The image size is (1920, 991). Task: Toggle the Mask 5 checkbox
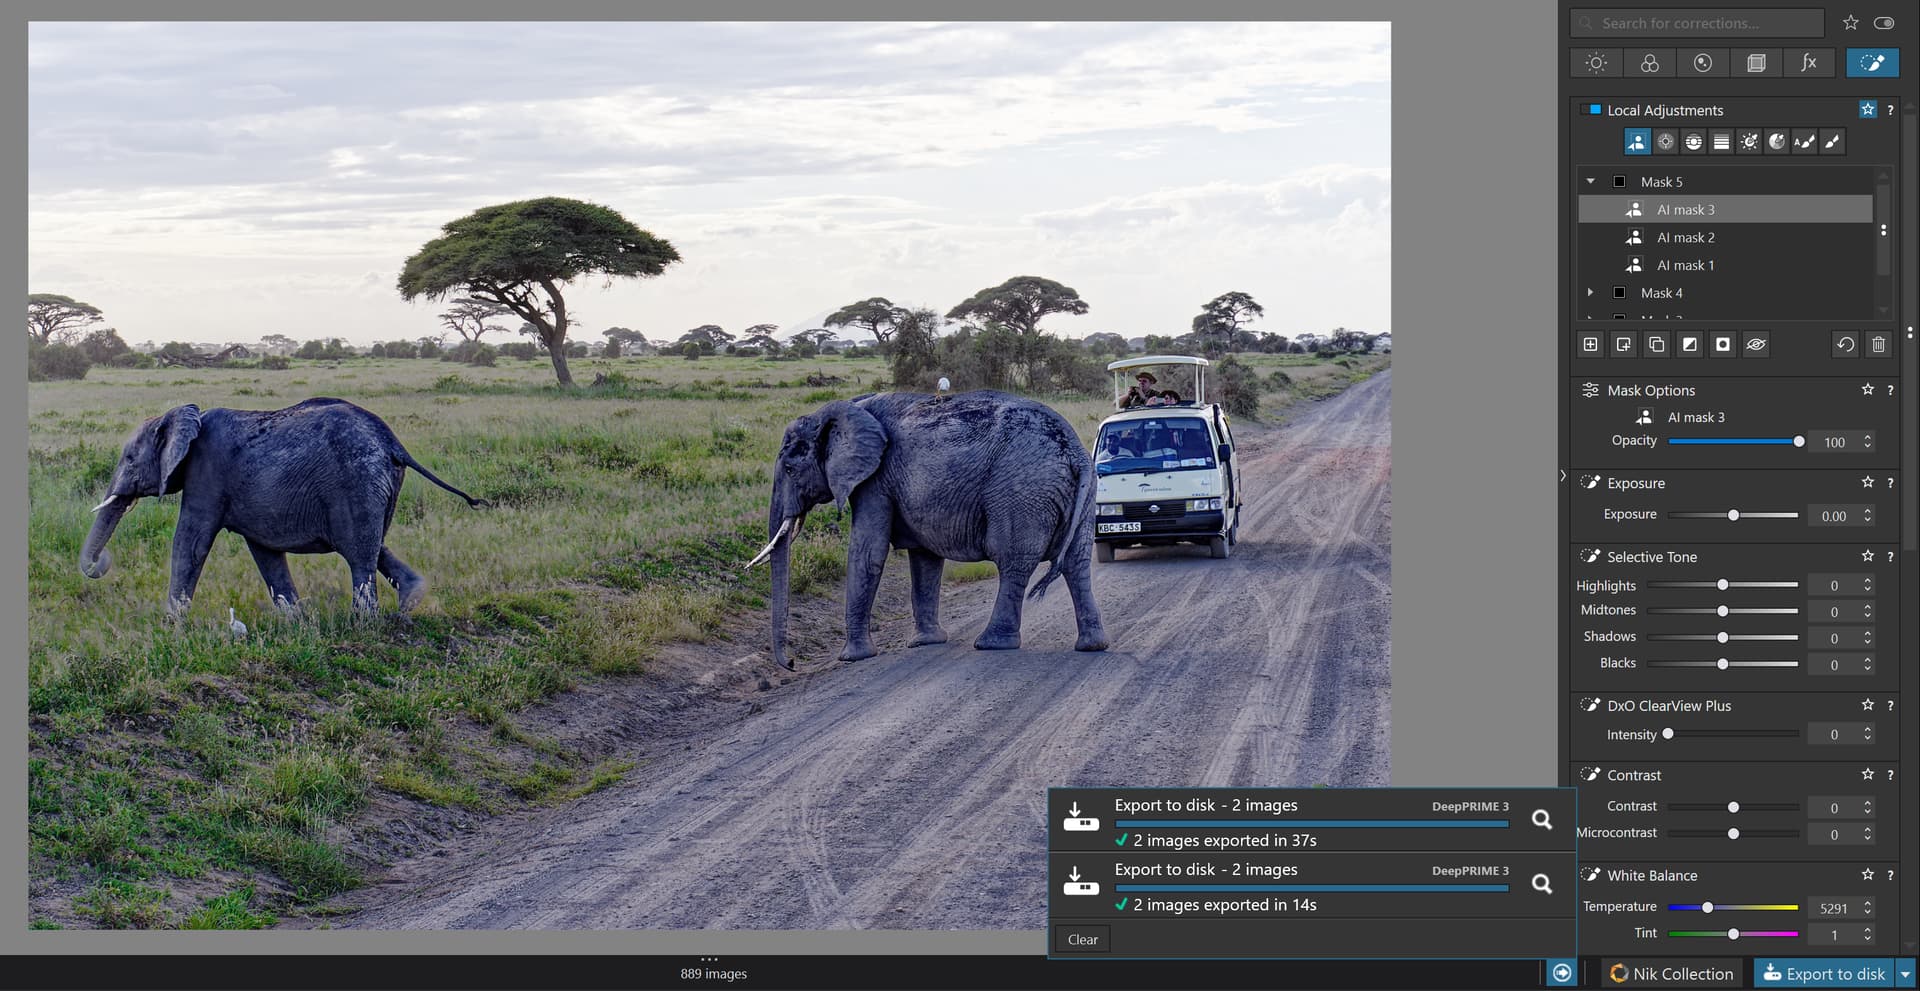coord(1619,182)
